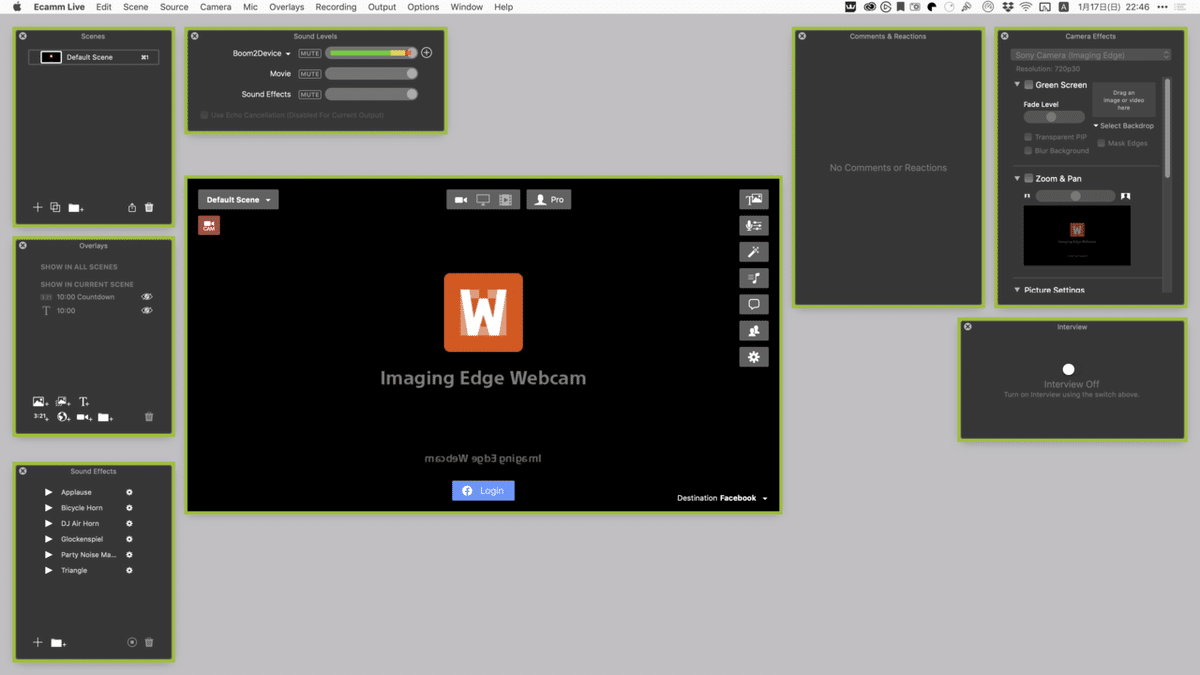This screenshot has height=675, width=1200.
Task: Enable the Zoom & Pan checkbox
Action: [1028, 178]
